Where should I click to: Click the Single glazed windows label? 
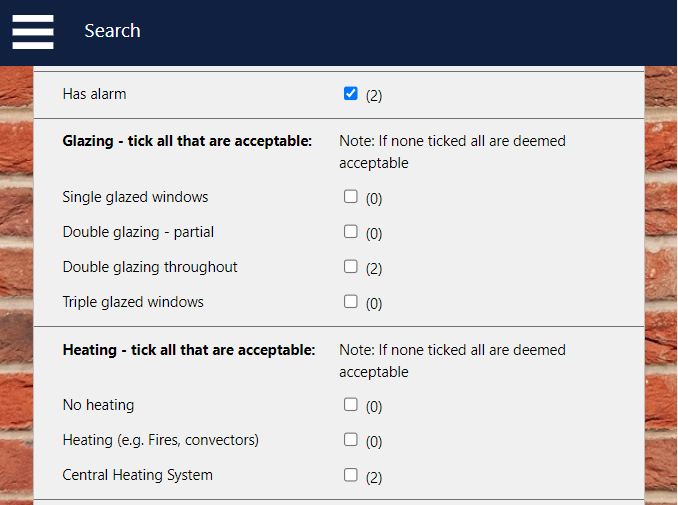point(135,197)
